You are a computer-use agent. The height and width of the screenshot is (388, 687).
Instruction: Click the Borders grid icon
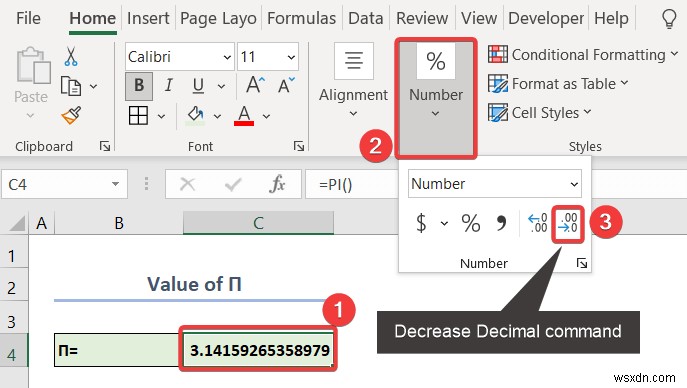coord(138,116)
